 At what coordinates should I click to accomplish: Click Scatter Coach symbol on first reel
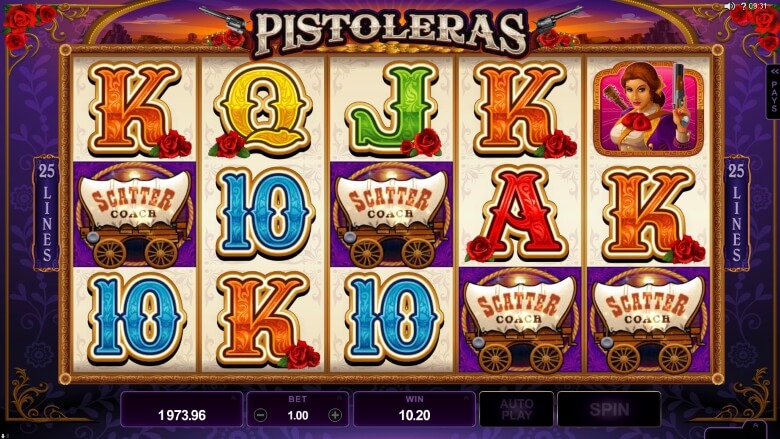pos(135,215)
